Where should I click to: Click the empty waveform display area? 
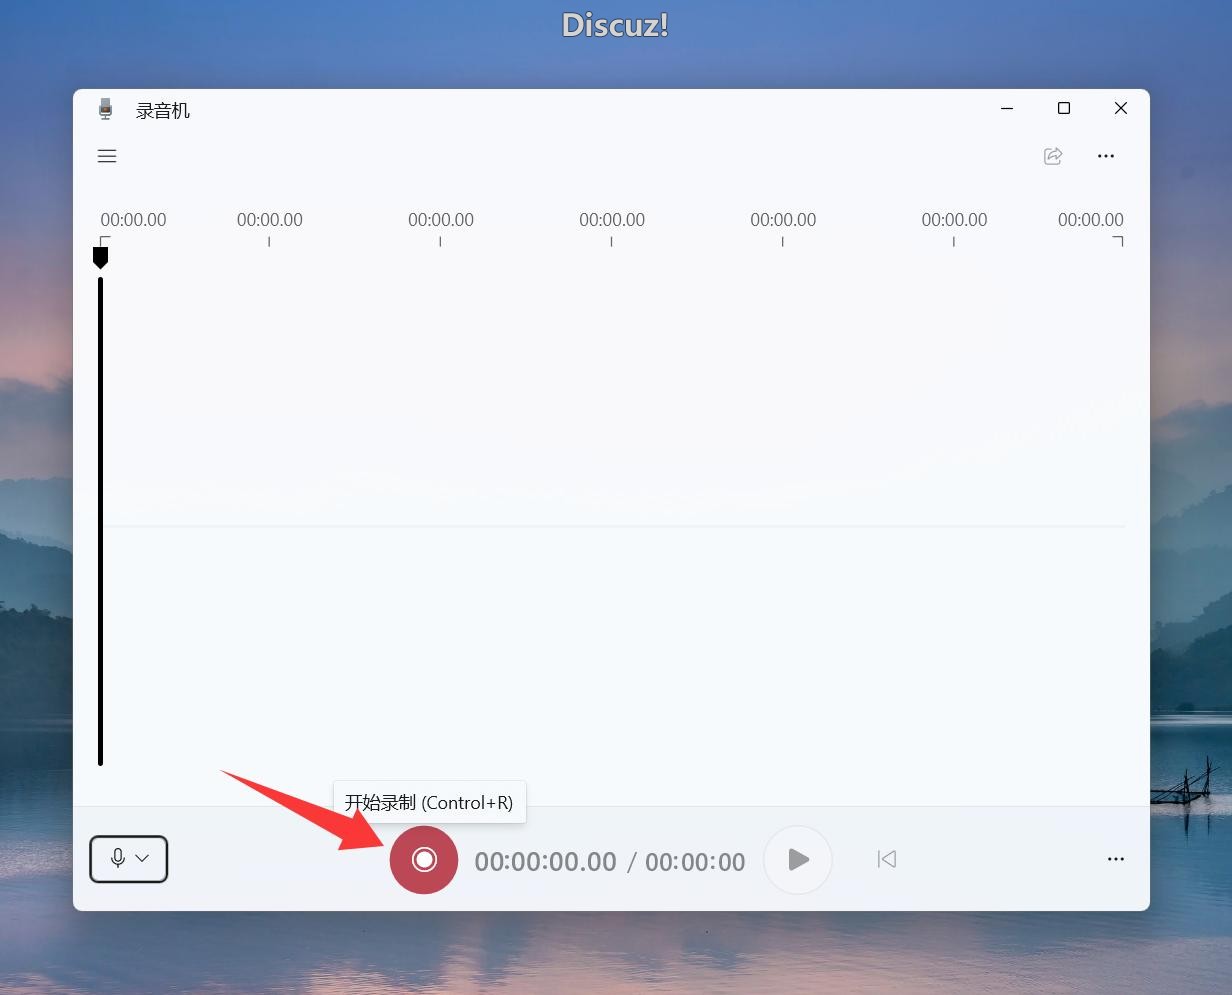click(x=612, y=520)
